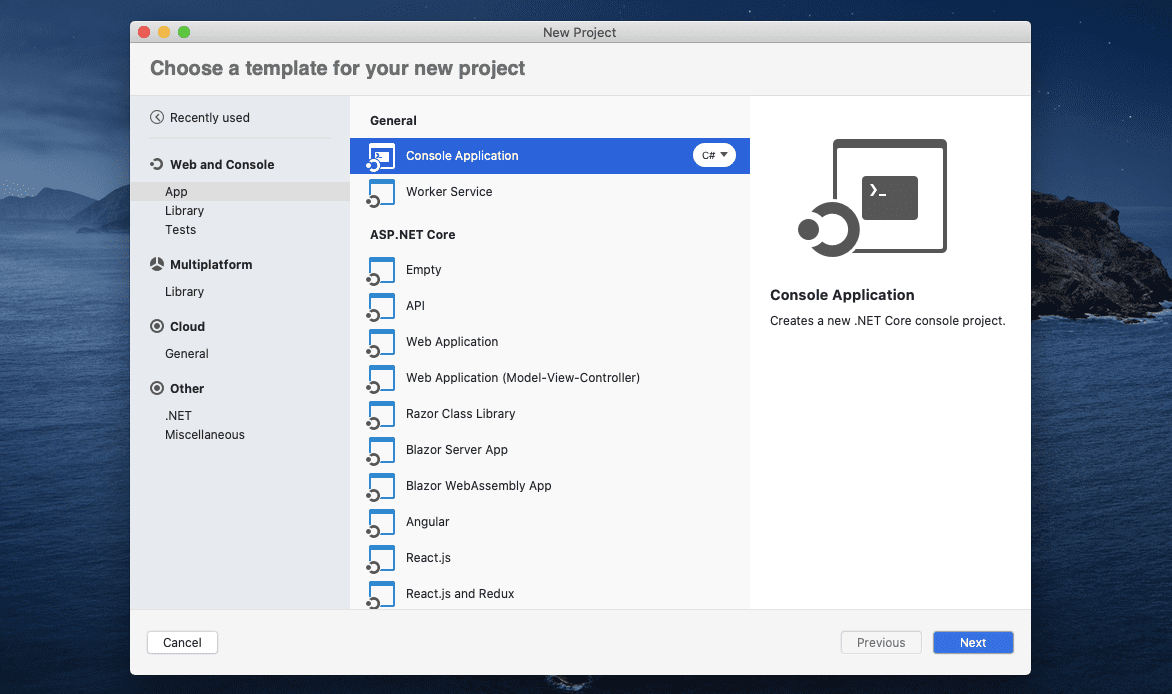Viewport: 1172px width, 694px height.
Task: Select Library under Multiplatform
Action: tap(184, 292)
